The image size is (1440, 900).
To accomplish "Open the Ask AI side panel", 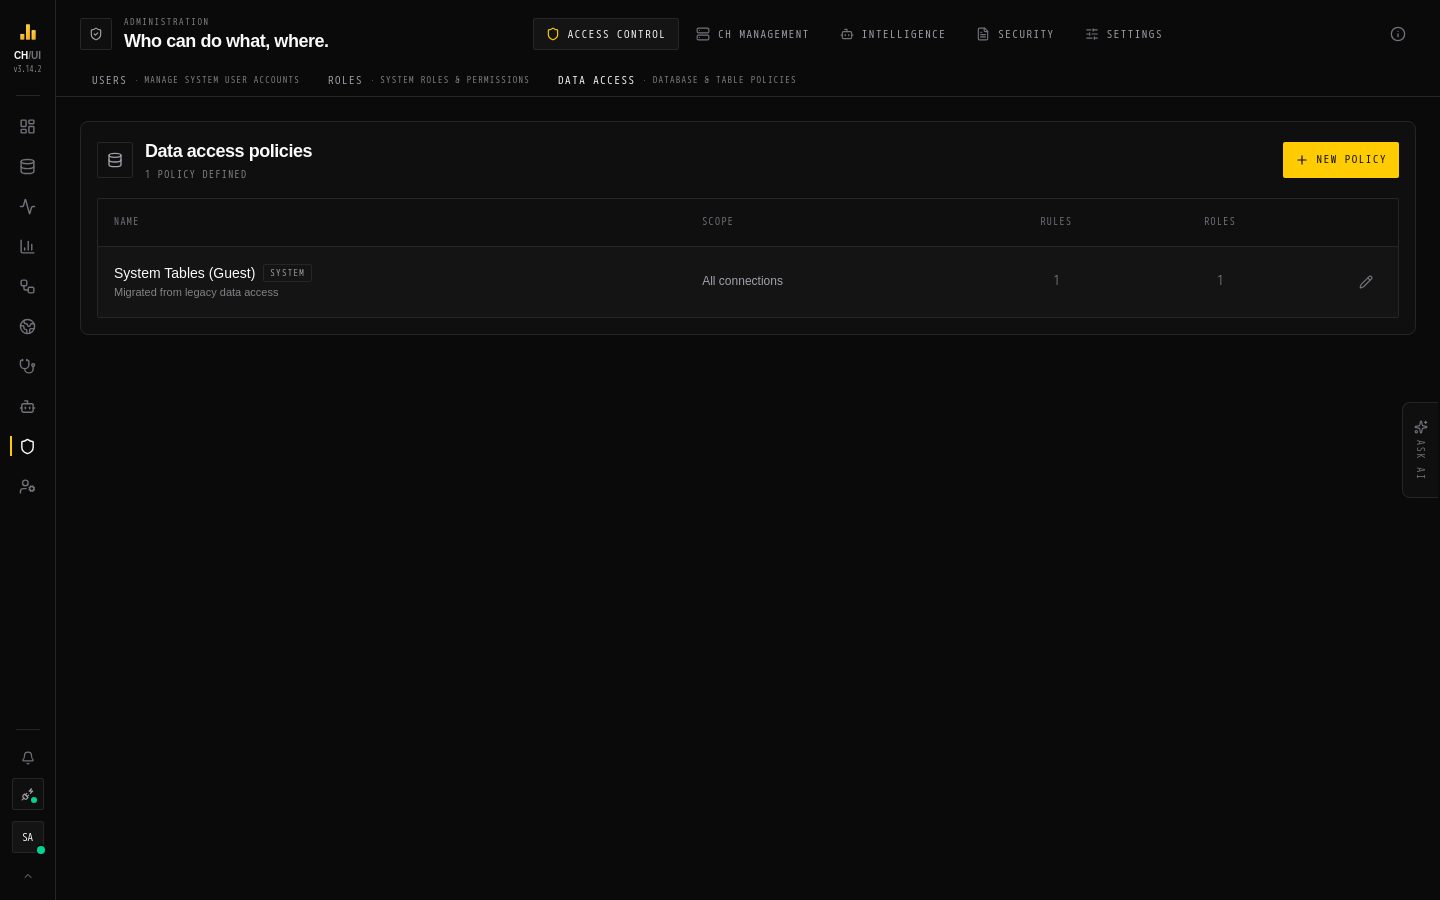I will (1421, 450).
